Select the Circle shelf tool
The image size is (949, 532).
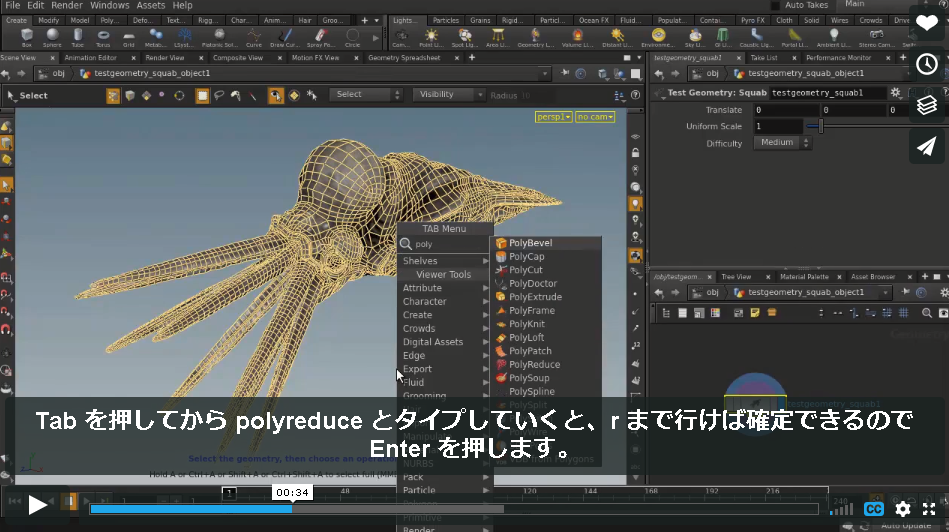352,38
